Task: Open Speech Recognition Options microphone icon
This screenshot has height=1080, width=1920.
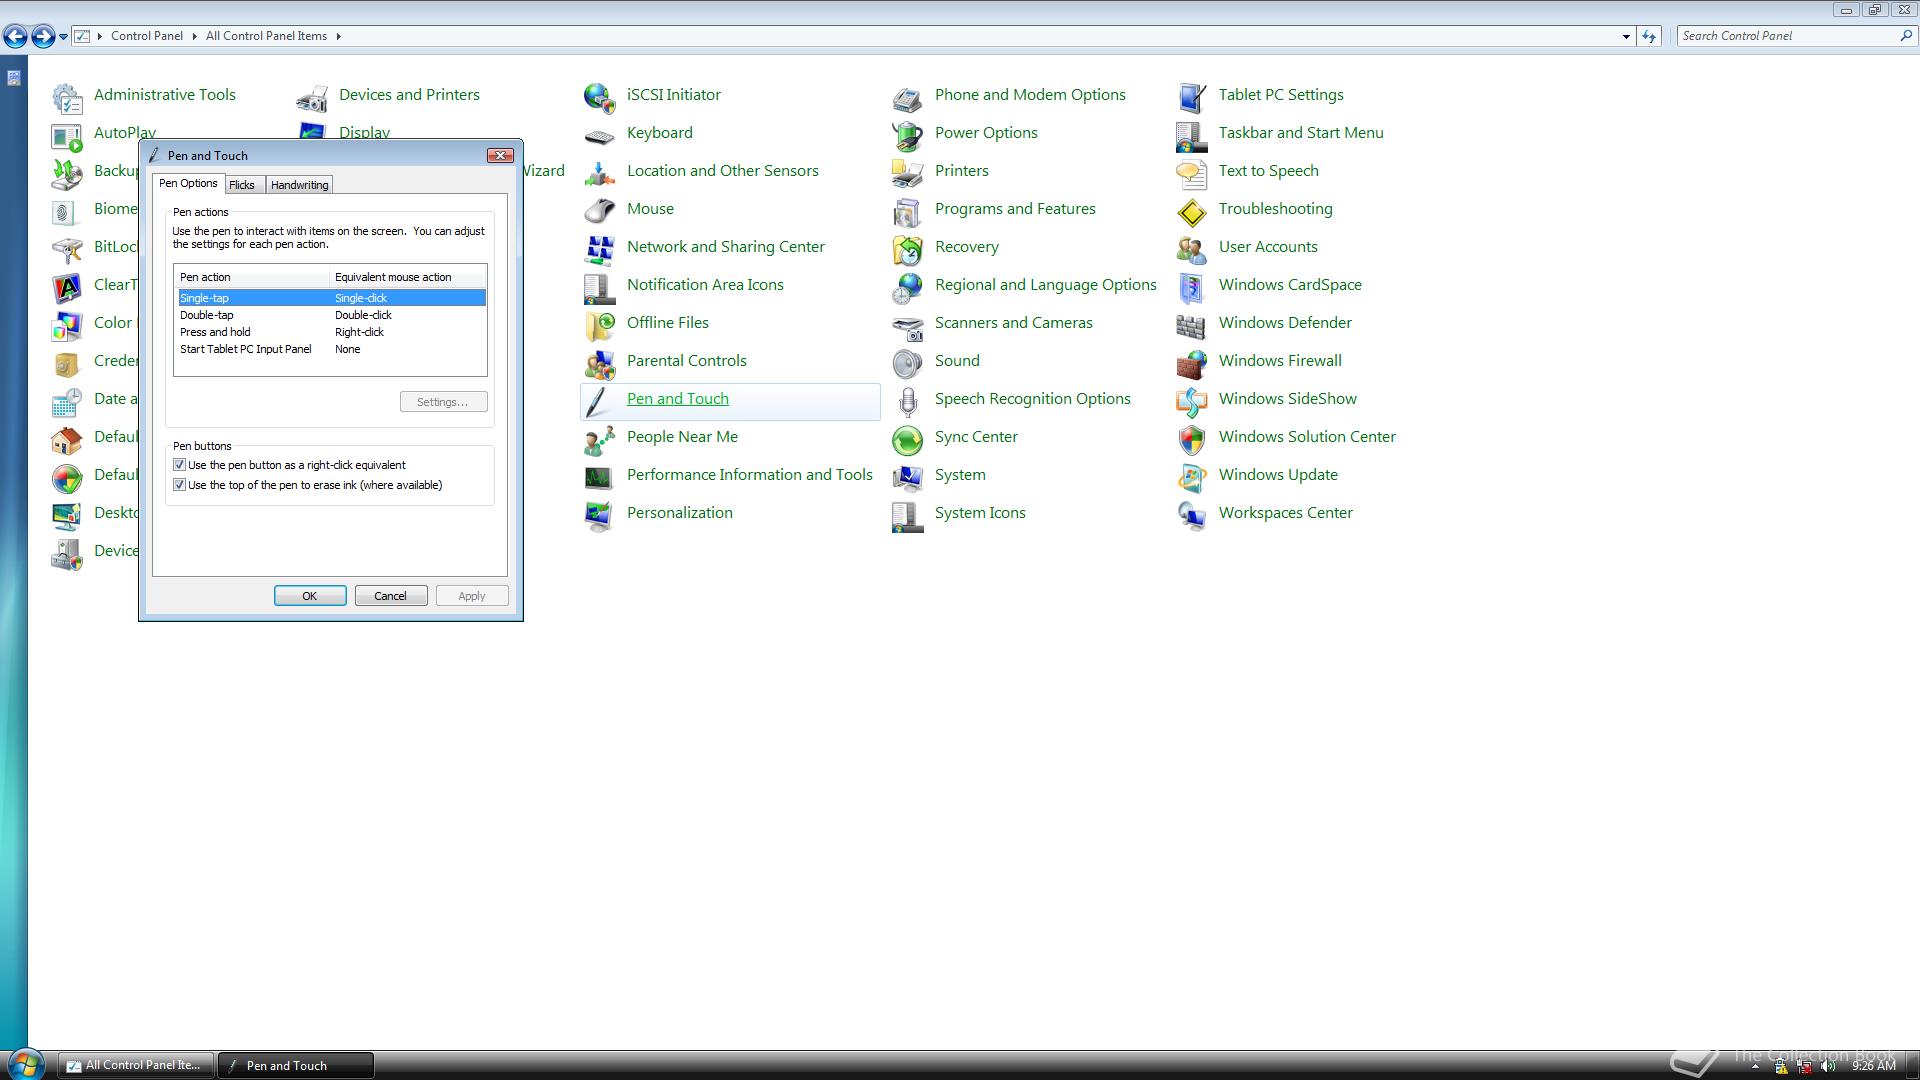Action: pos(907,401)
